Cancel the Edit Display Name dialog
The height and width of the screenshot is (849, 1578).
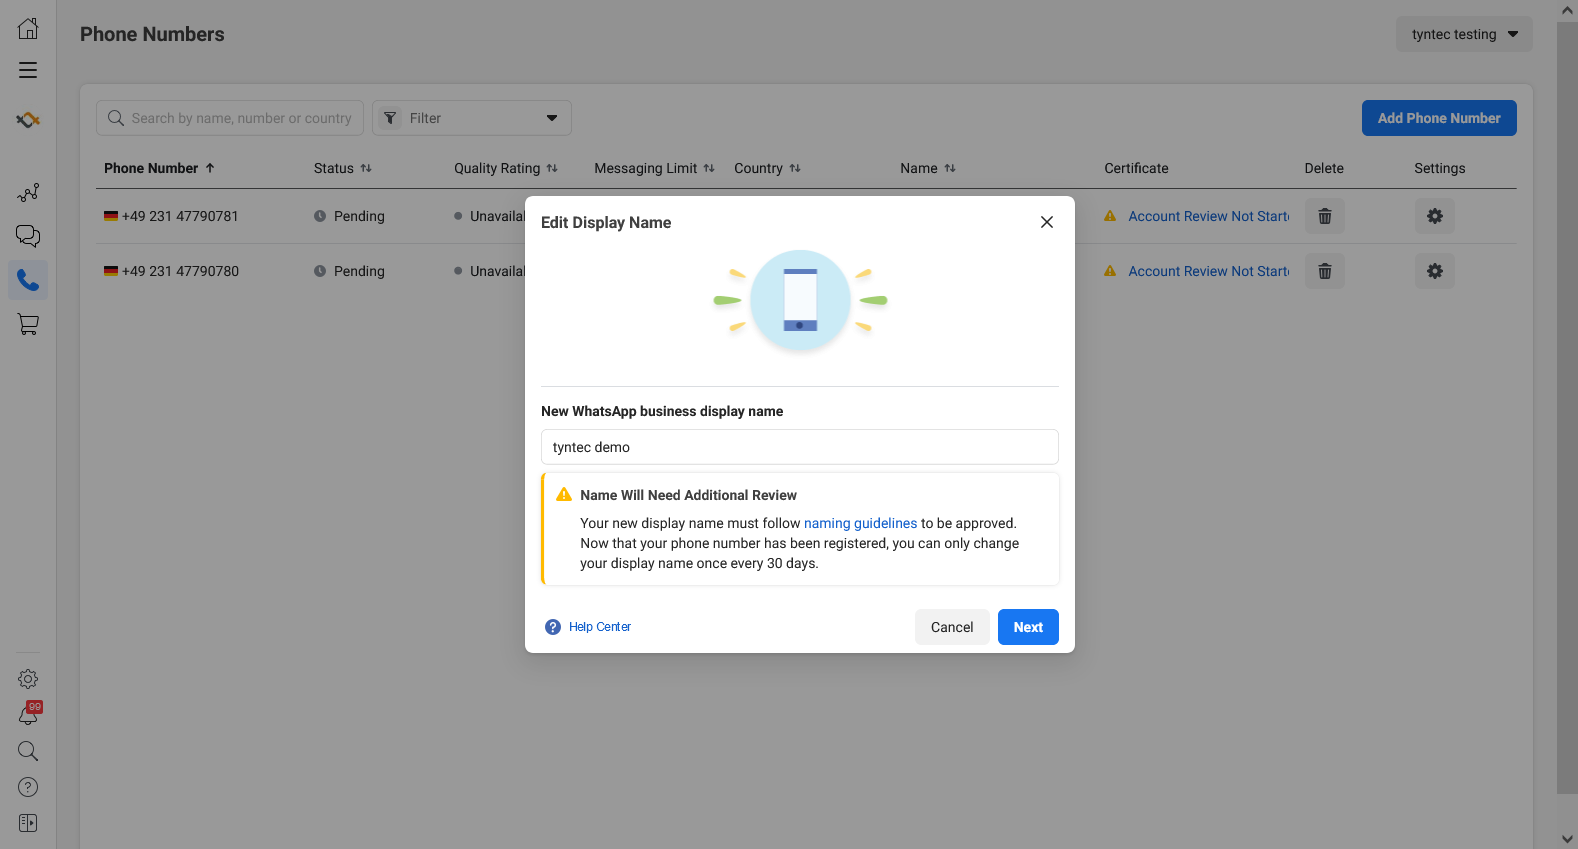tap(952, 627)
